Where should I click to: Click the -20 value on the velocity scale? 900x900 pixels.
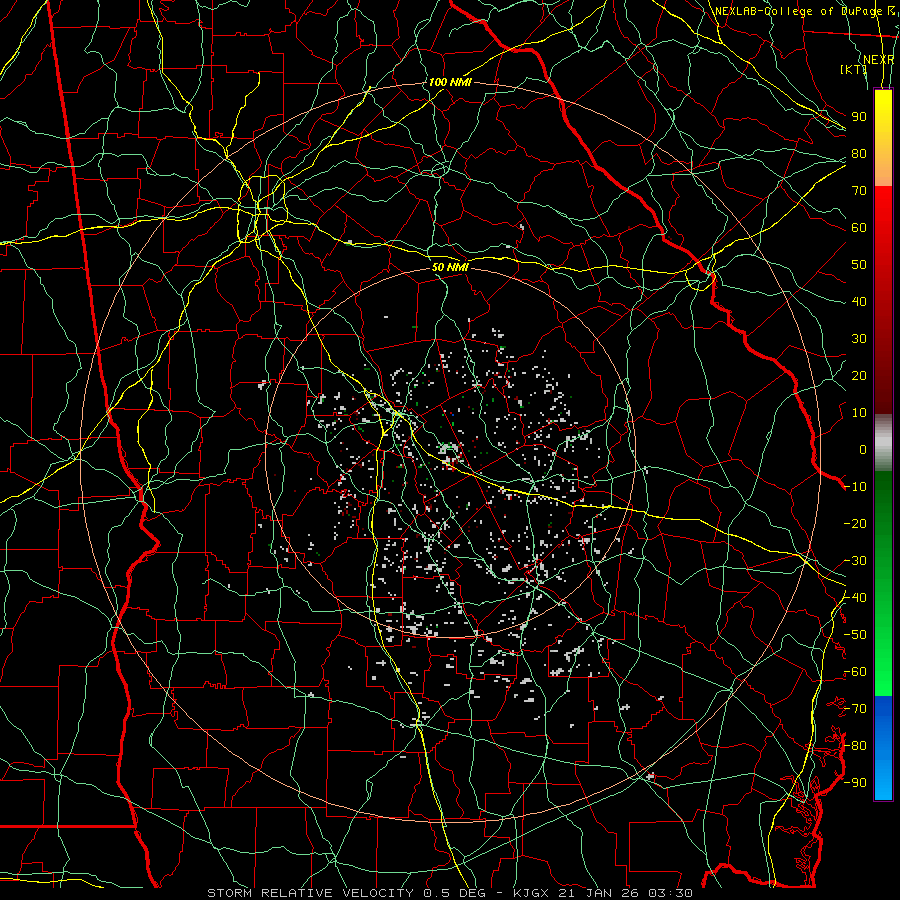[x=855, y=524]
